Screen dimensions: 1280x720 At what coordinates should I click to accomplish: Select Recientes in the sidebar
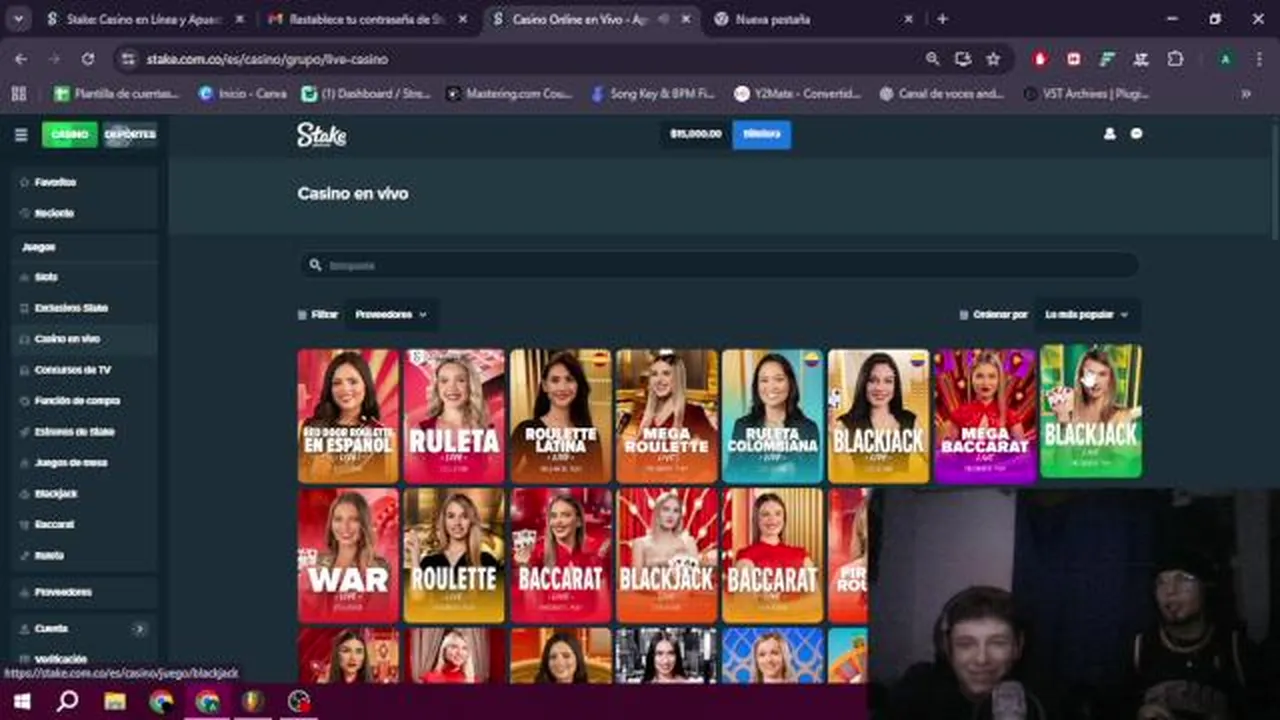click(x=84, y=213)
